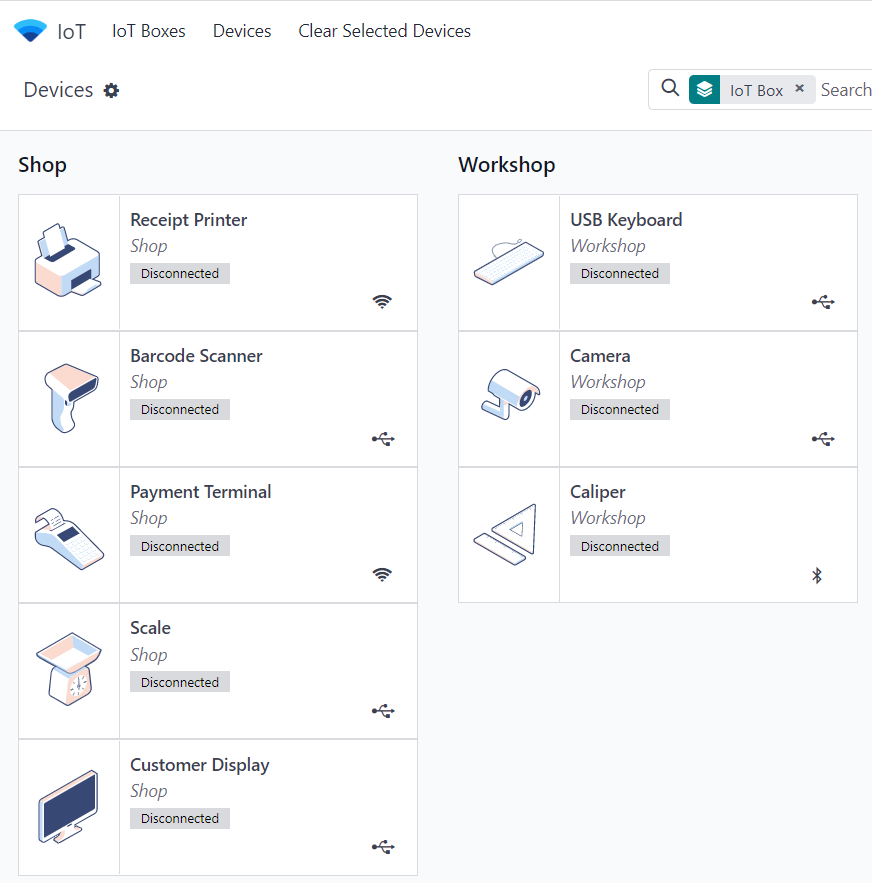Viewport: 872px width, 883px height.
Task: Click the Workshop group header
Action: [x=506, y=165]
